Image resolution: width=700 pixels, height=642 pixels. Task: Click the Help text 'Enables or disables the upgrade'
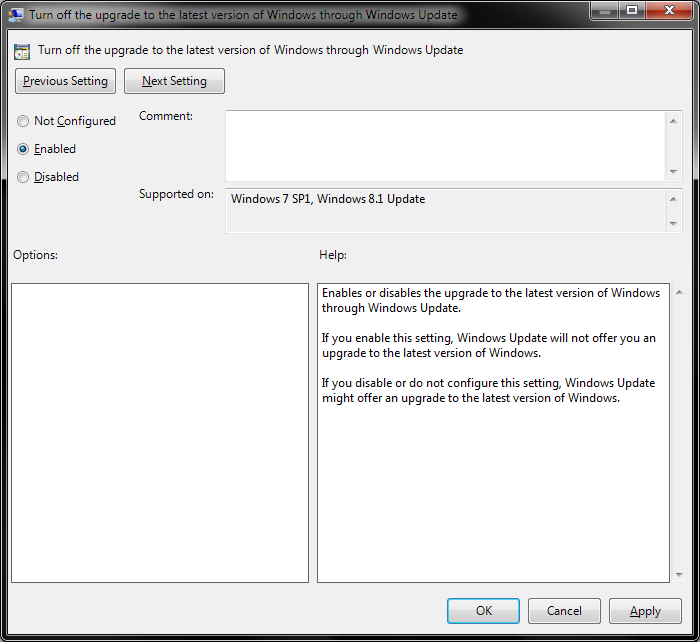point(491,300)
